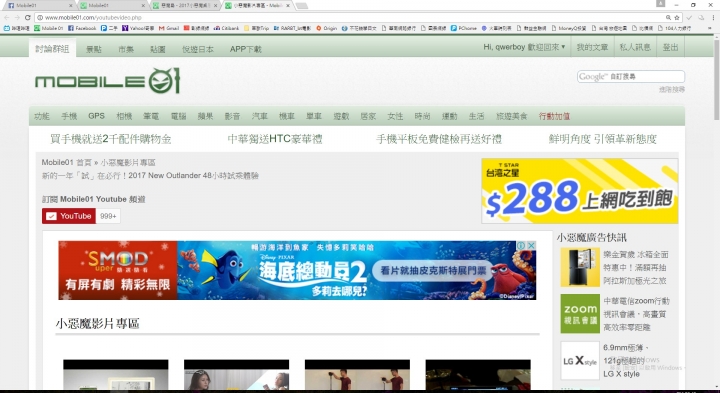Click the browser forward arrow
The image size is (720, 393).
coord(17,17)
